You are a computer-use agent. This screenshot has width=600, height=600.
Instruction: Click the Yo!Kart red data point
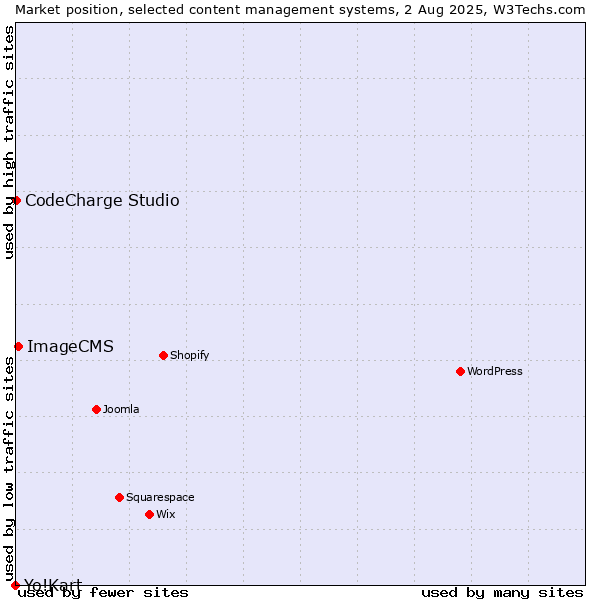click(15, 585)
